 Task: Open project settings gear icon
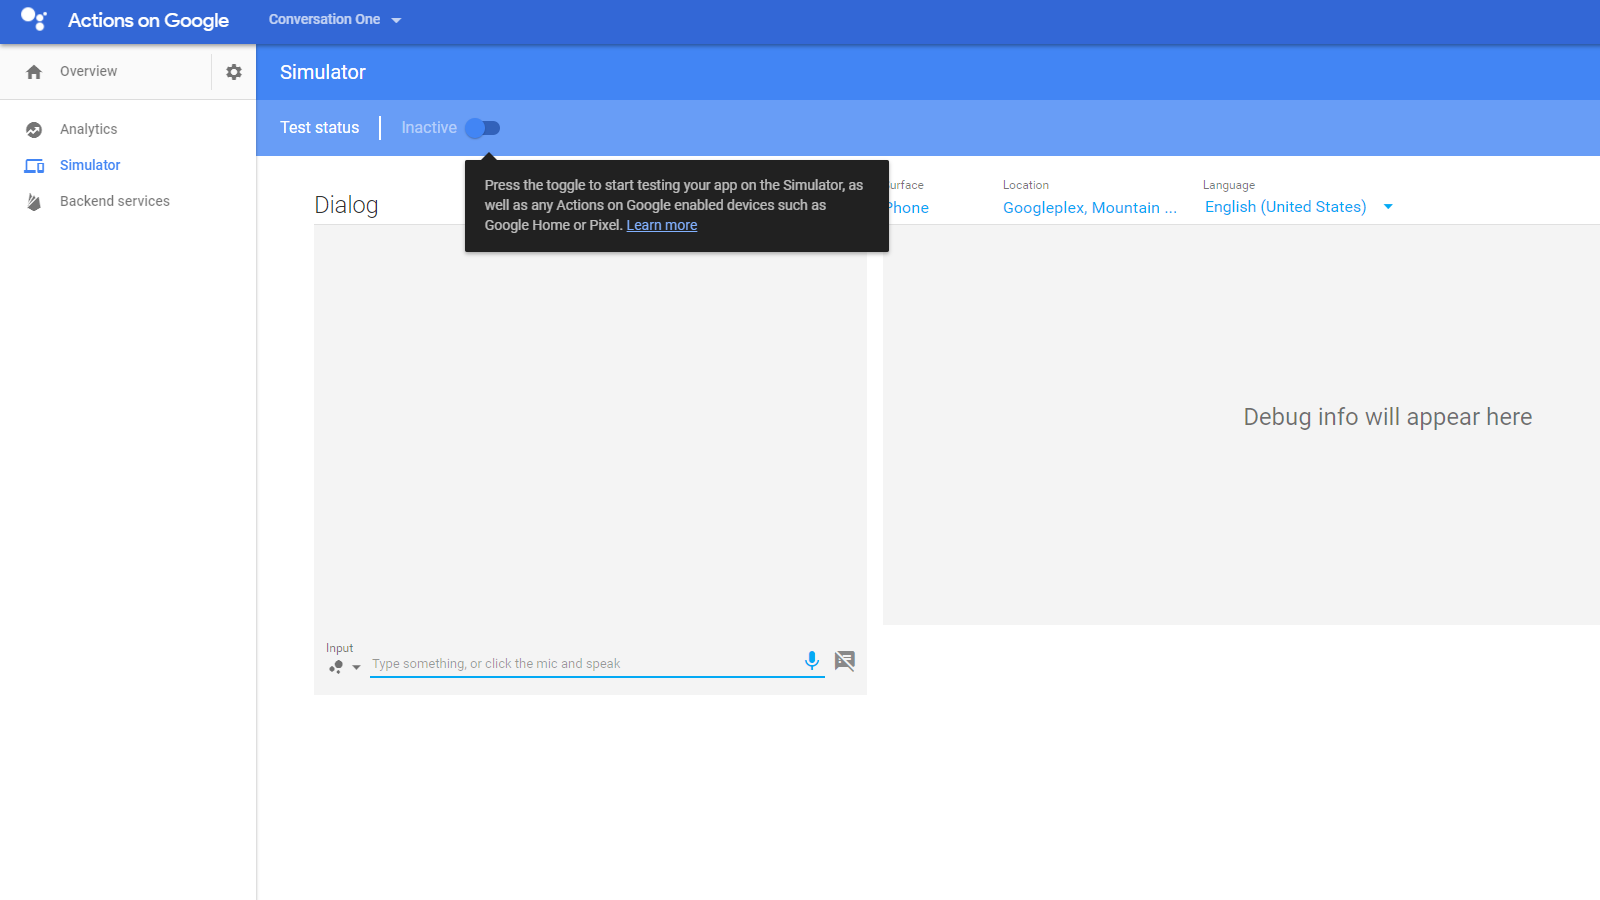[234, 72]
